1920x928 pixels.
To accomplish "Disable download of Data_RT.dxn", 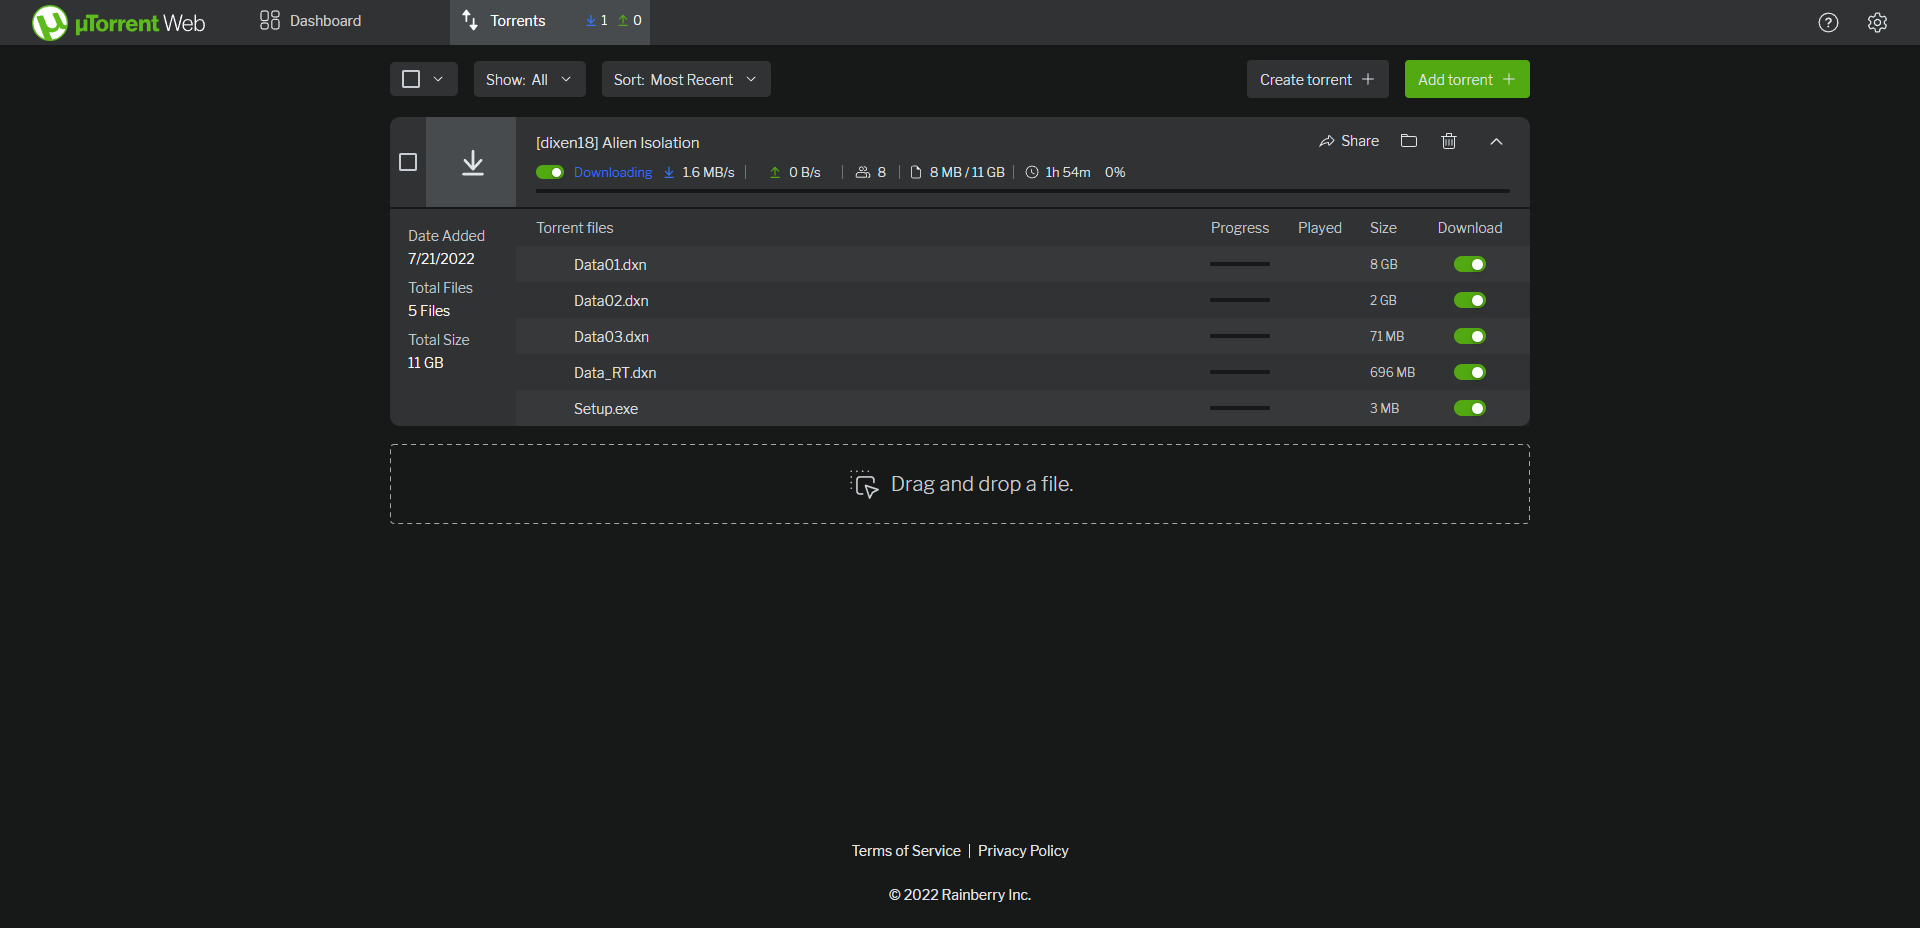I will 1470,372.
